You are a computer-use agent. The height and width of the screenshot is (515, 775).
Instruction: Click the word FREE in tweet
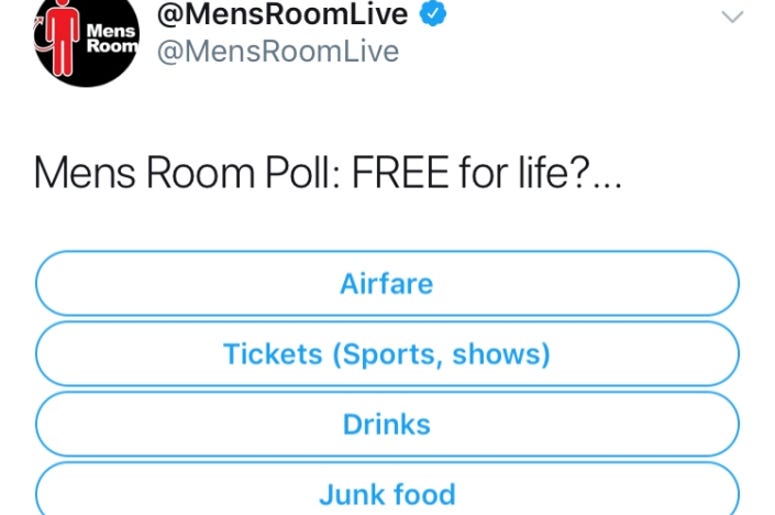click(x=400, y=172)
